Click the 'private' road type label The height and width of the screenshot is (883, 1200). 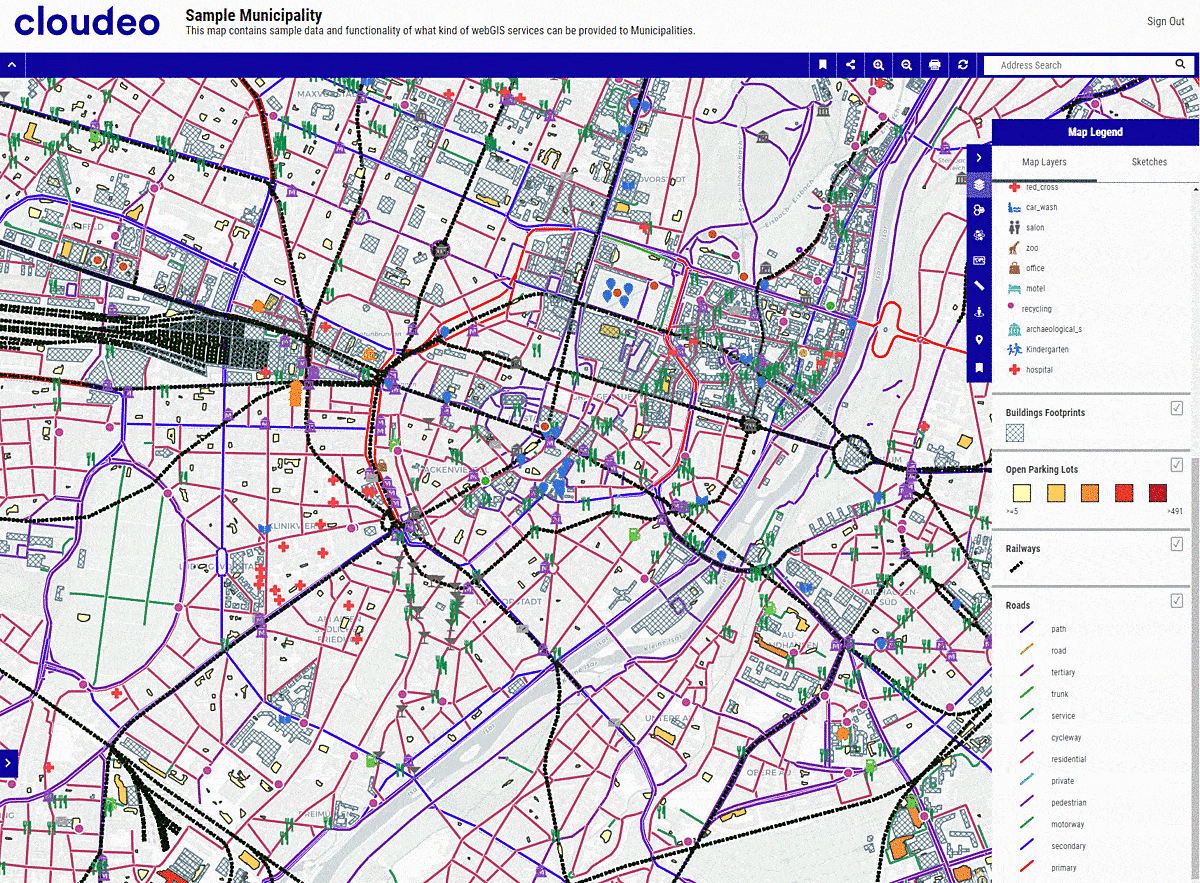tap(1063, 781)
